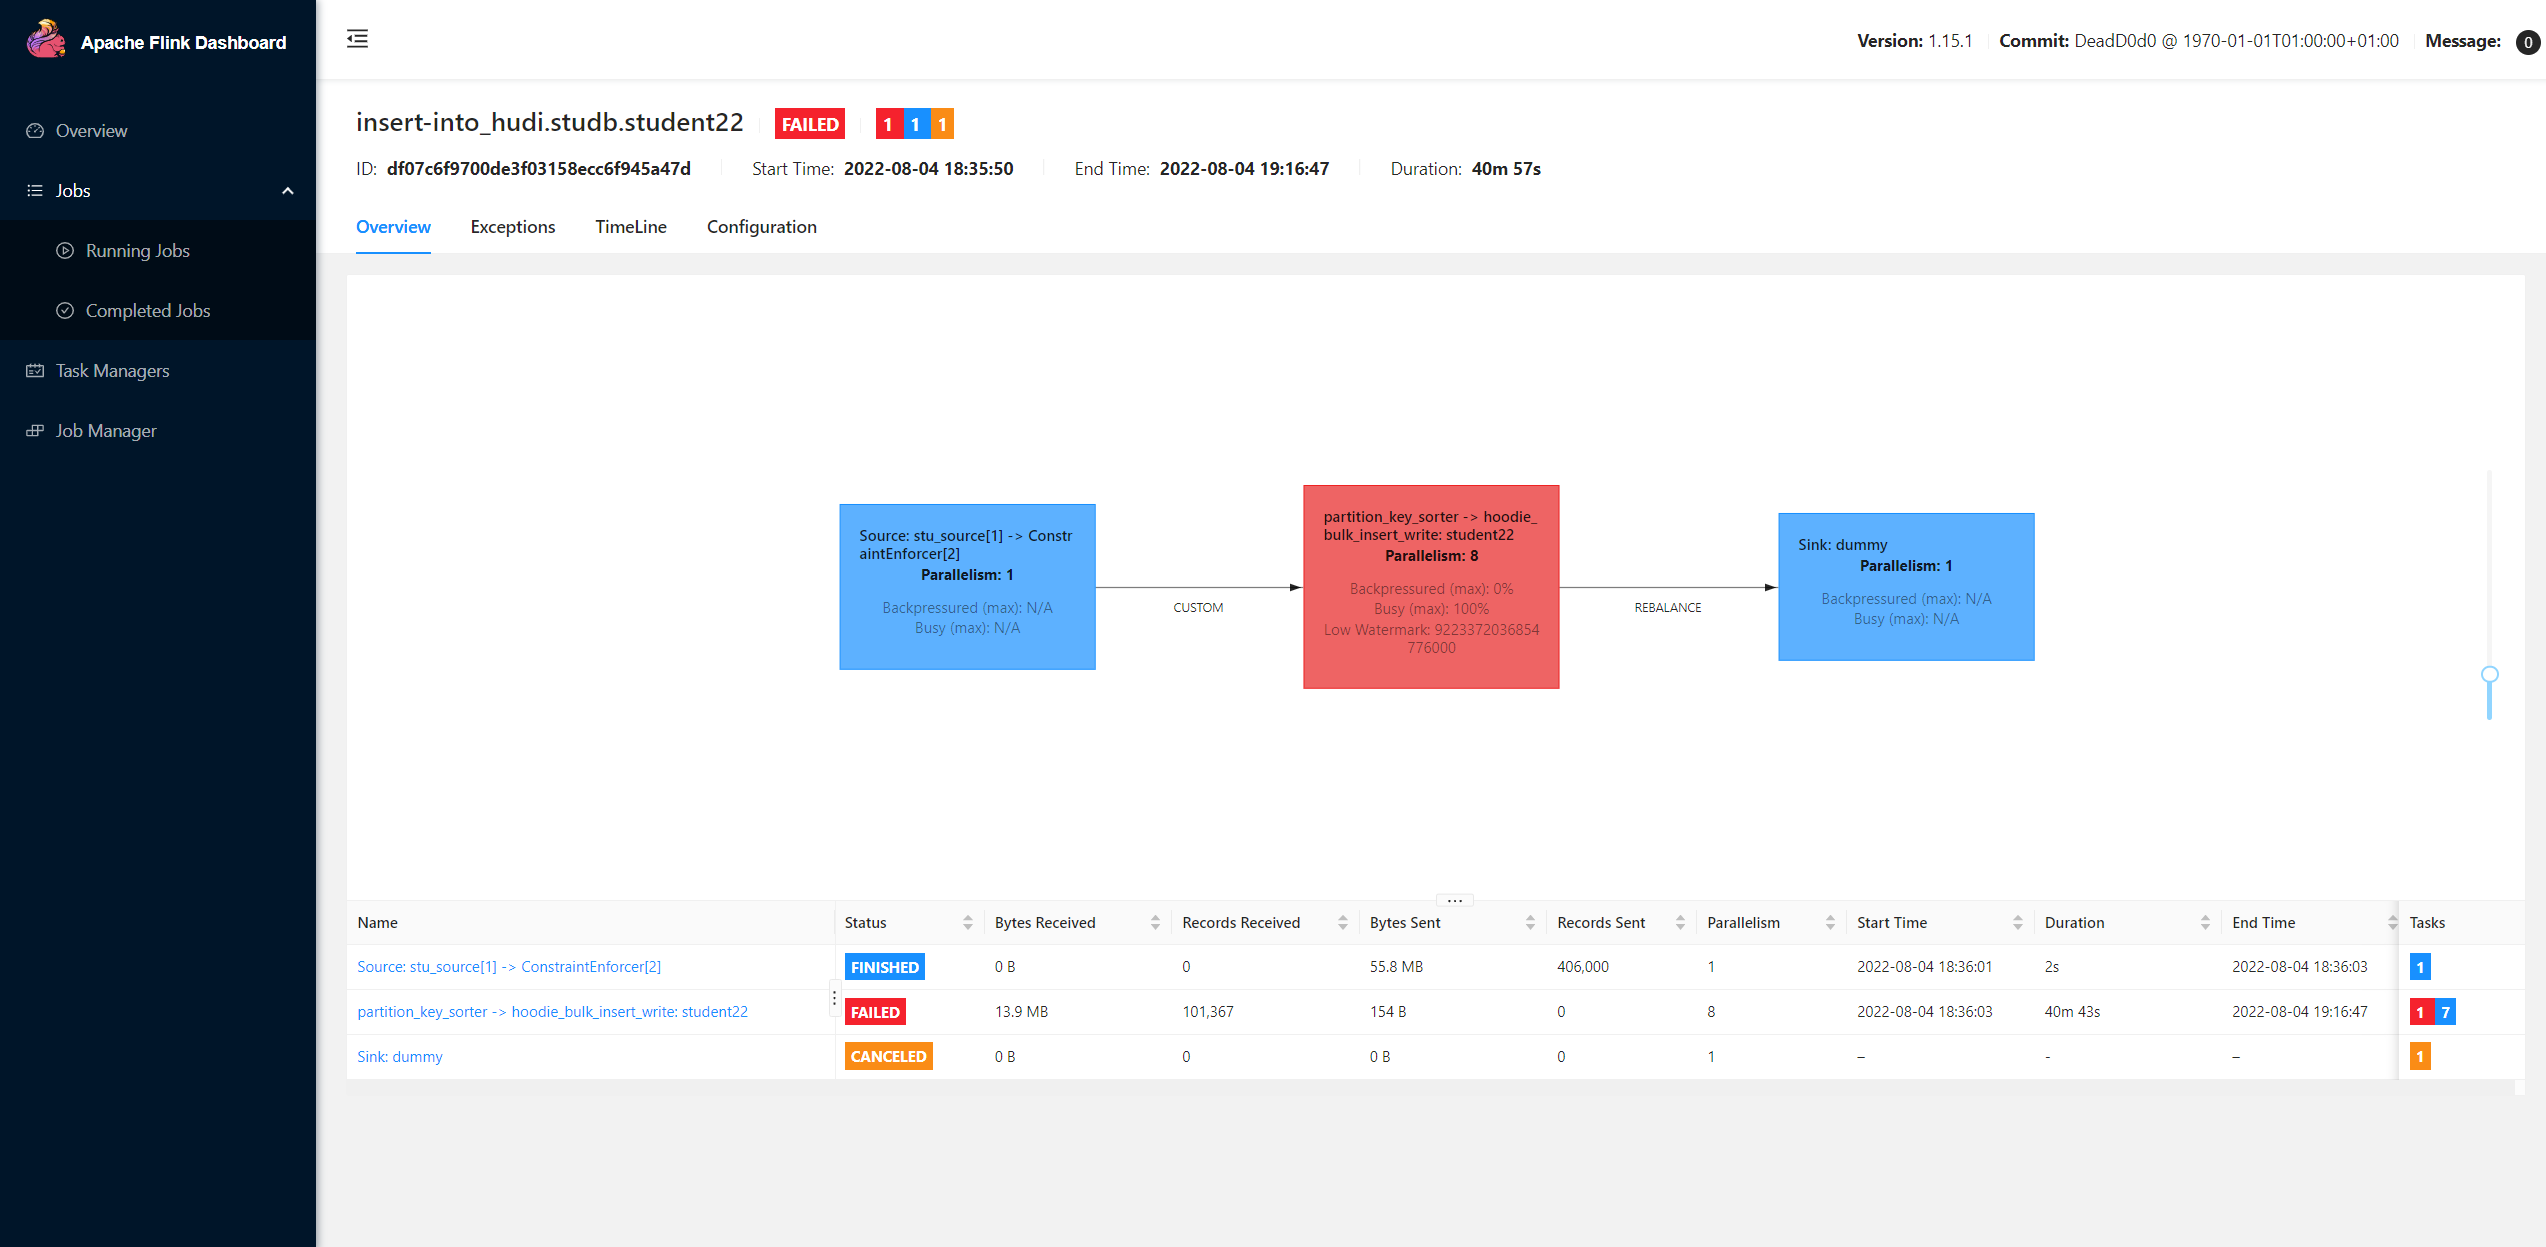Click the Apache Flink squirrel logo
The image size is (2546, 1247).
pos(46,40)
